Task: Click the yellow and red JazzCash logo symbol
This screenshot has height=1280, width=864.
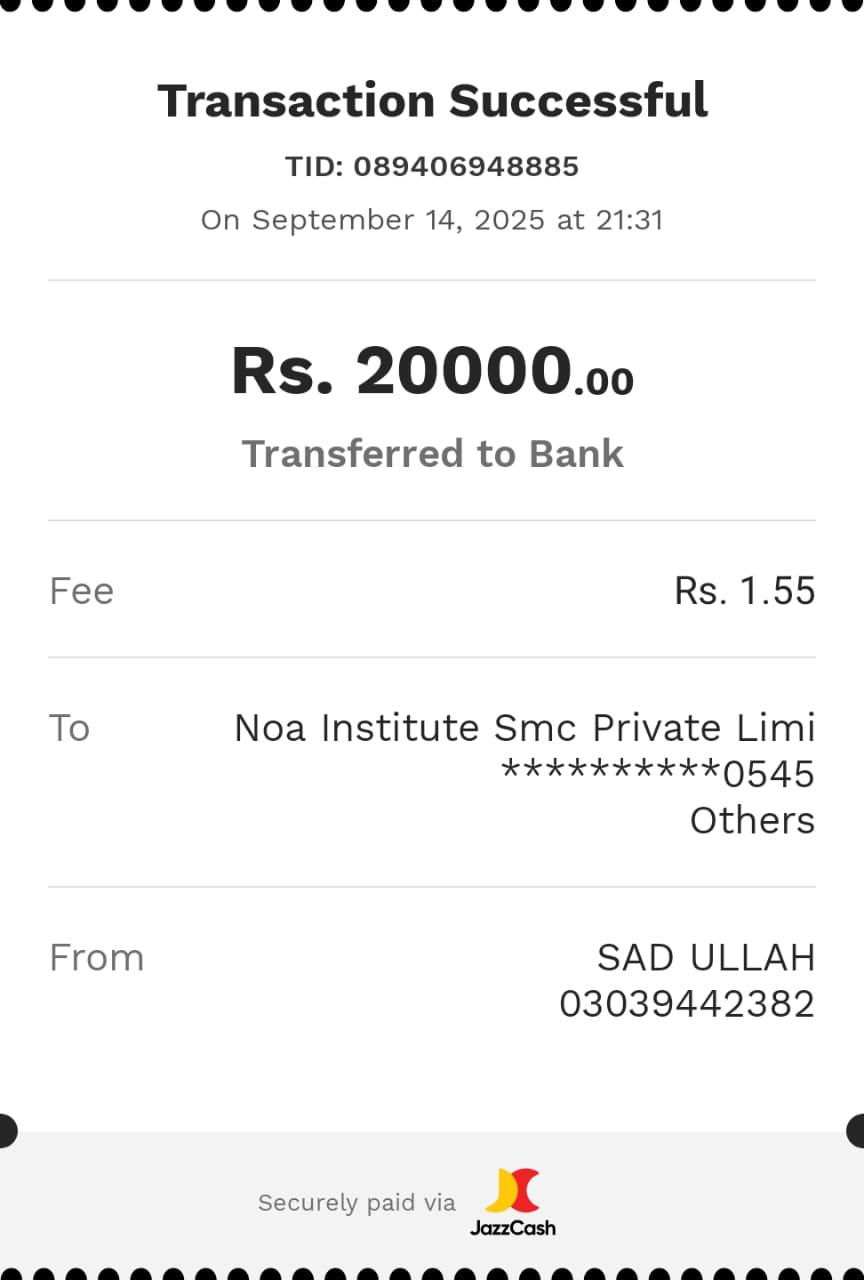Action: pos(512,1190)
